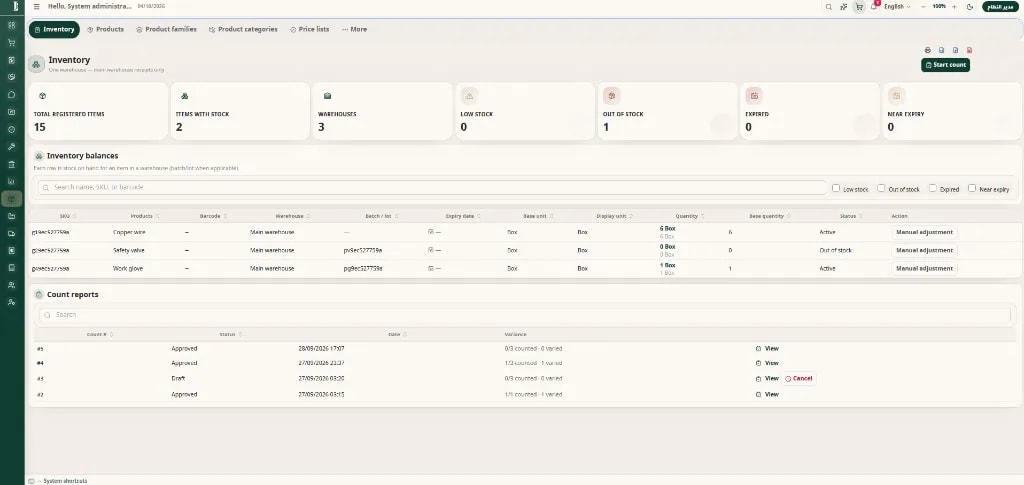1024x485 pixels.
Task: View the draft count report #3
Action: tap(767, 379)
